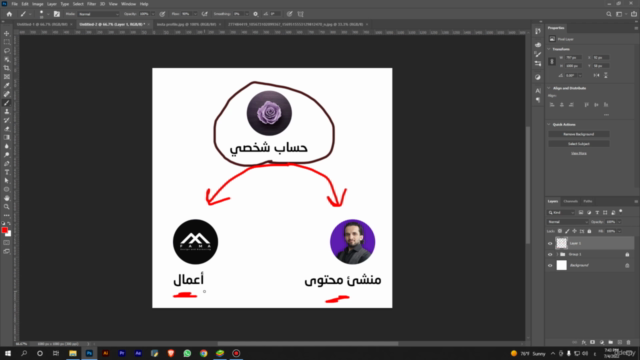The image size is (640, 360).
Task: Click the Home icon in options bar
Action: 9,14
